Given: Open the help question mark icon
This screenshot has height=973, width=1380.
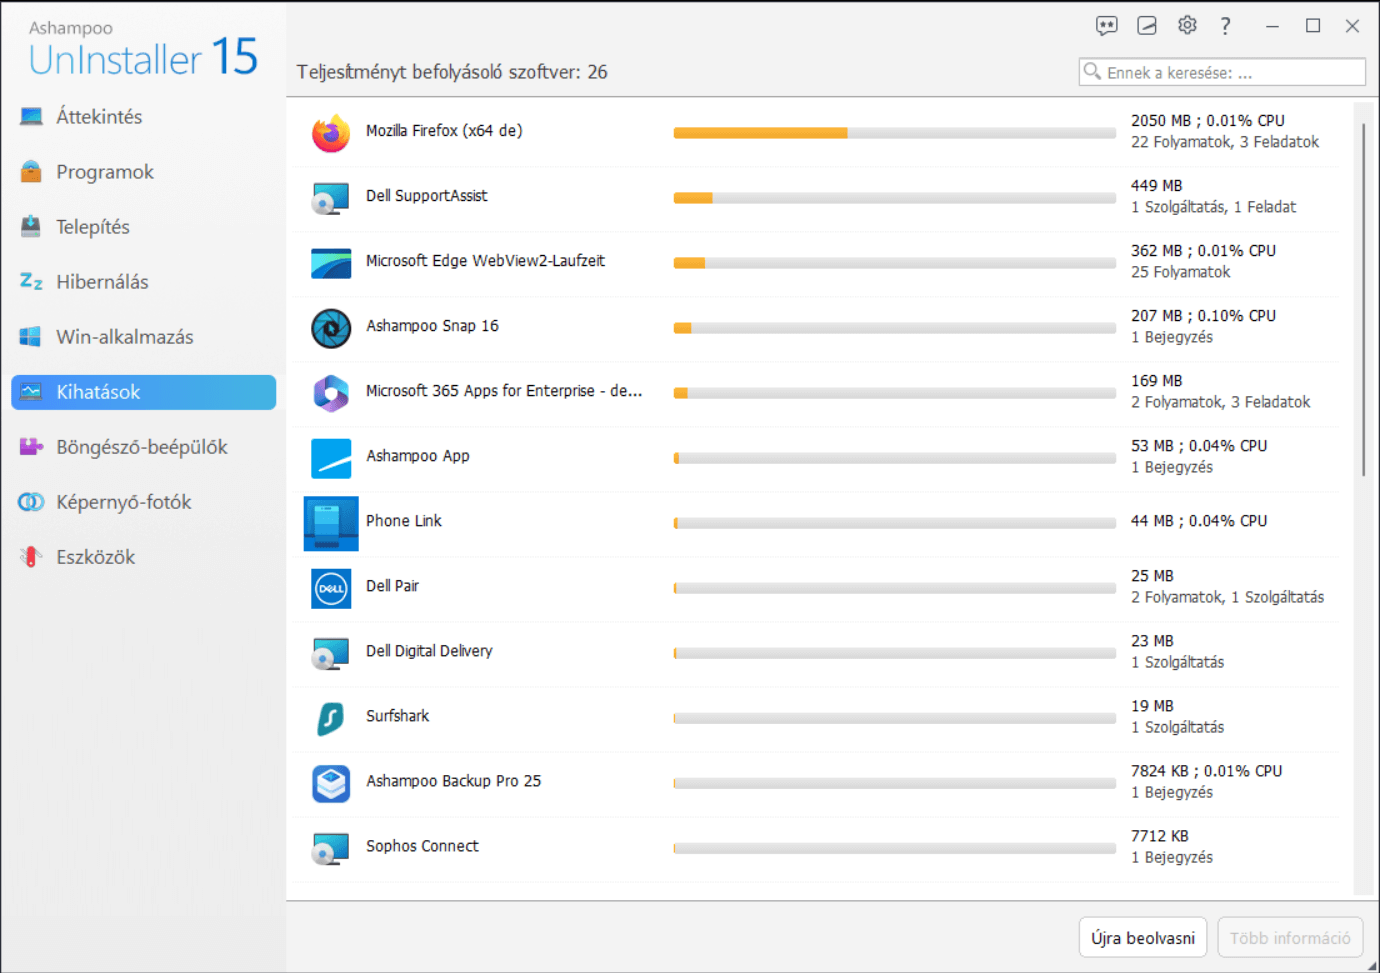Looking at the screenshot, I should (x=1225, y=26).
